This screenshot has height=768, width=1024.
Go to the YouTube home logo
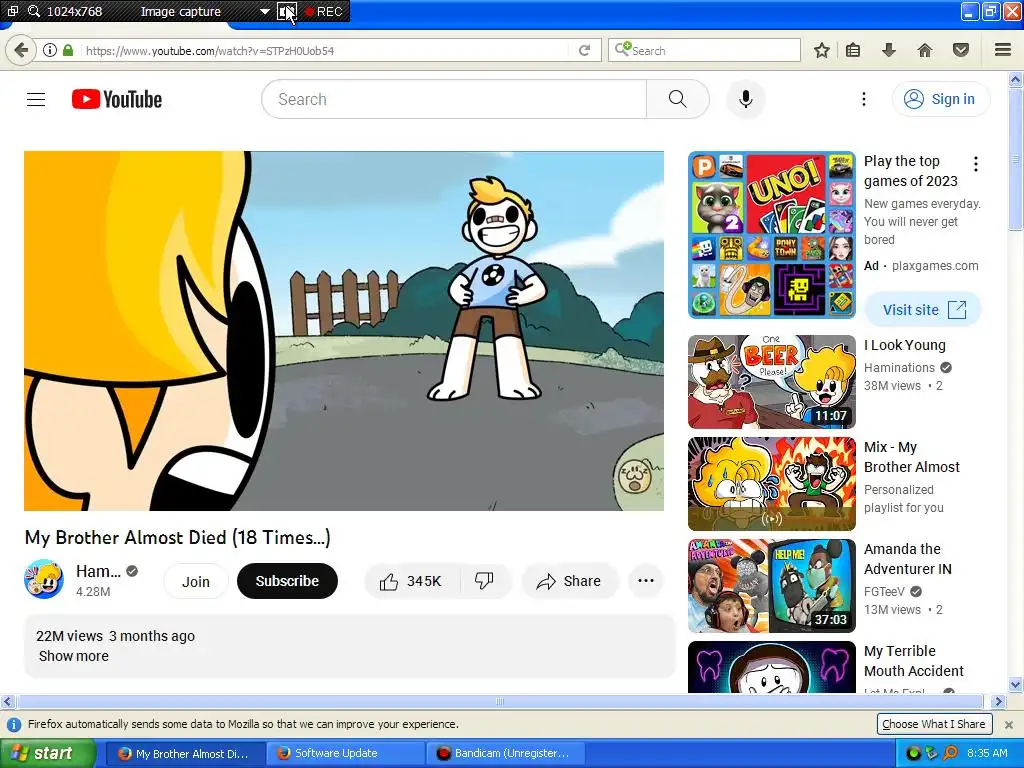[117, 99]
